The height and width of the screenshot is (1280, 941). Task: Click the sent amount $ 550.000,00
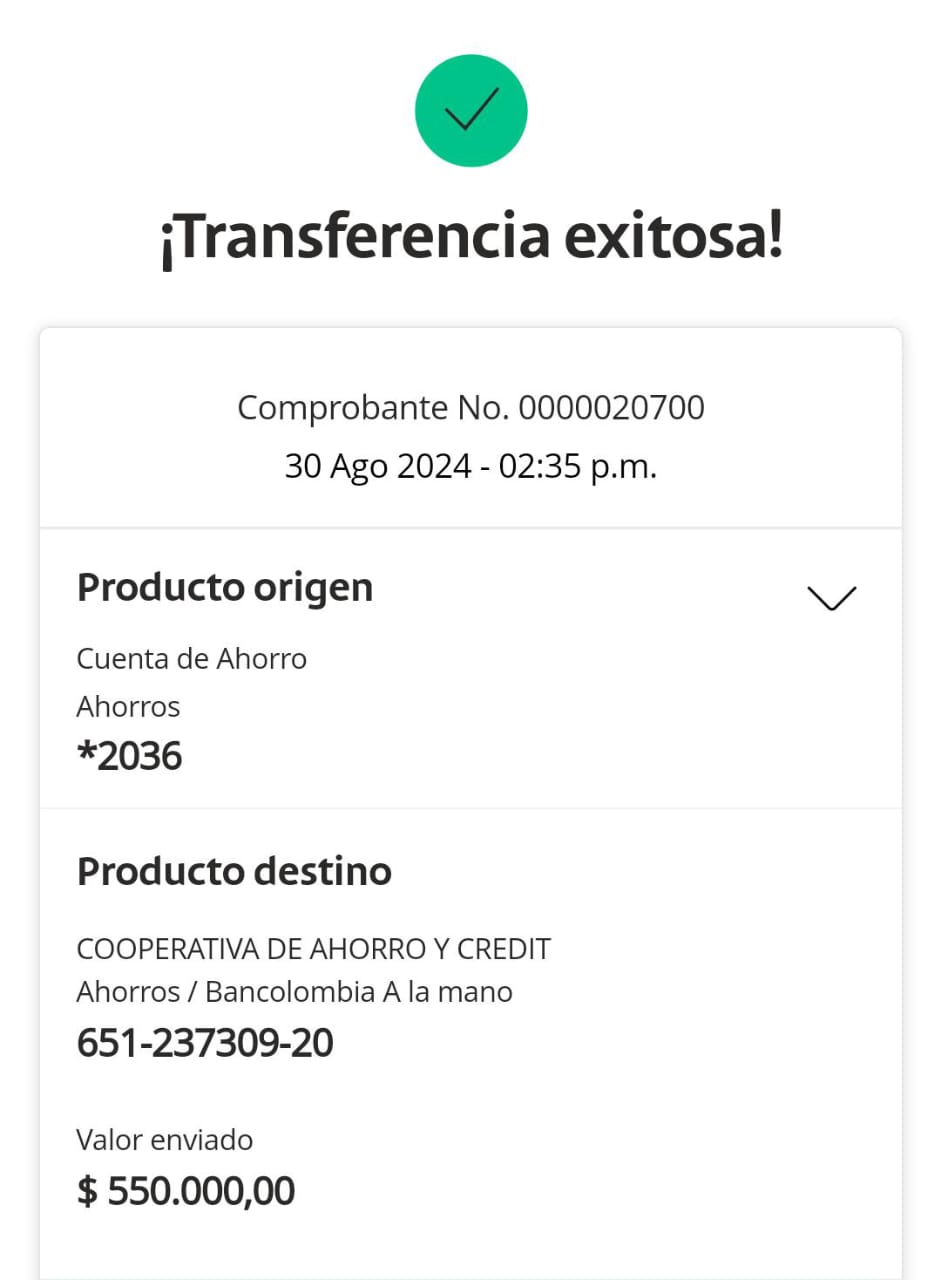[186, 1191]
